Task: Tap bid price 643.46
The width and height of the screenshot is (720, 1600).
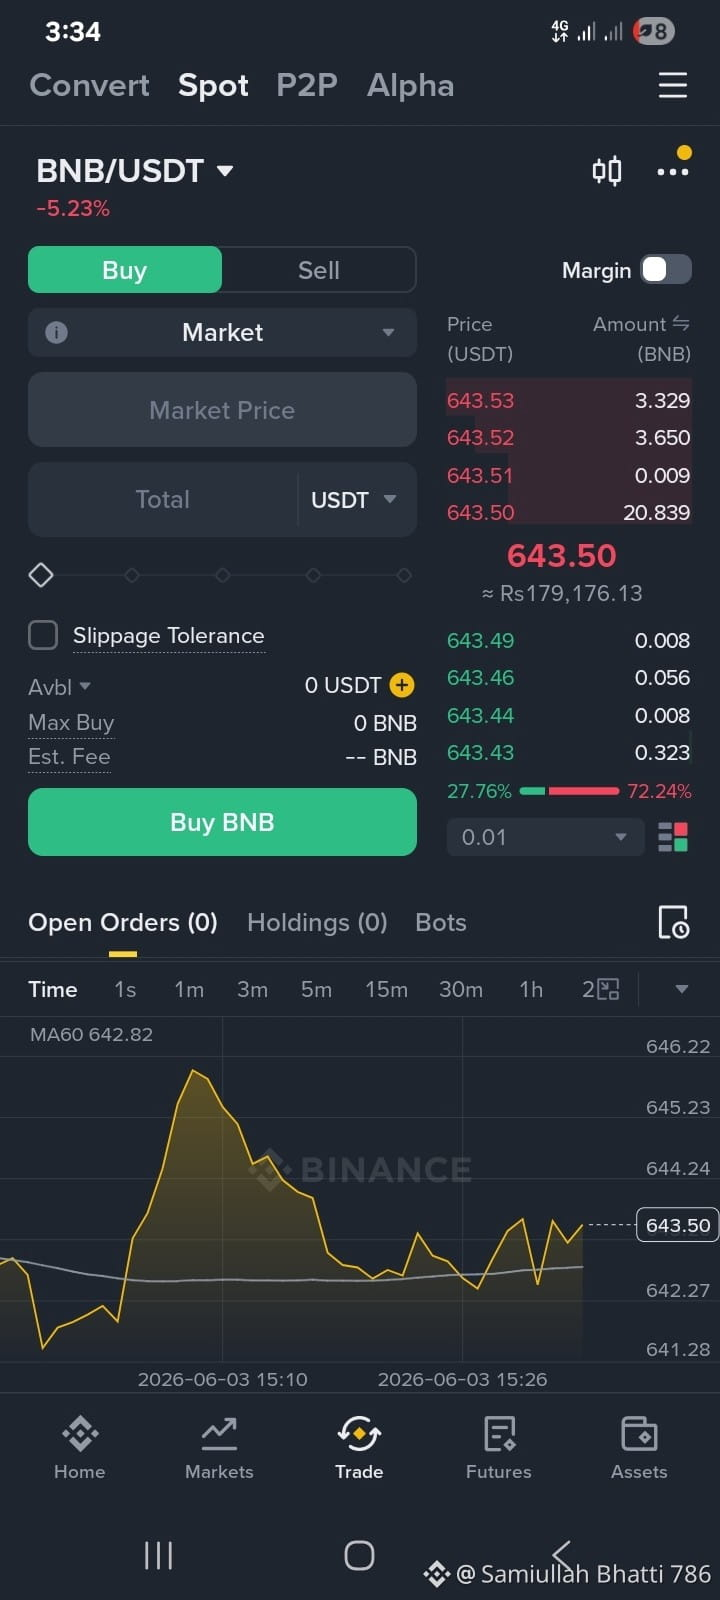Action: [480, 677]
